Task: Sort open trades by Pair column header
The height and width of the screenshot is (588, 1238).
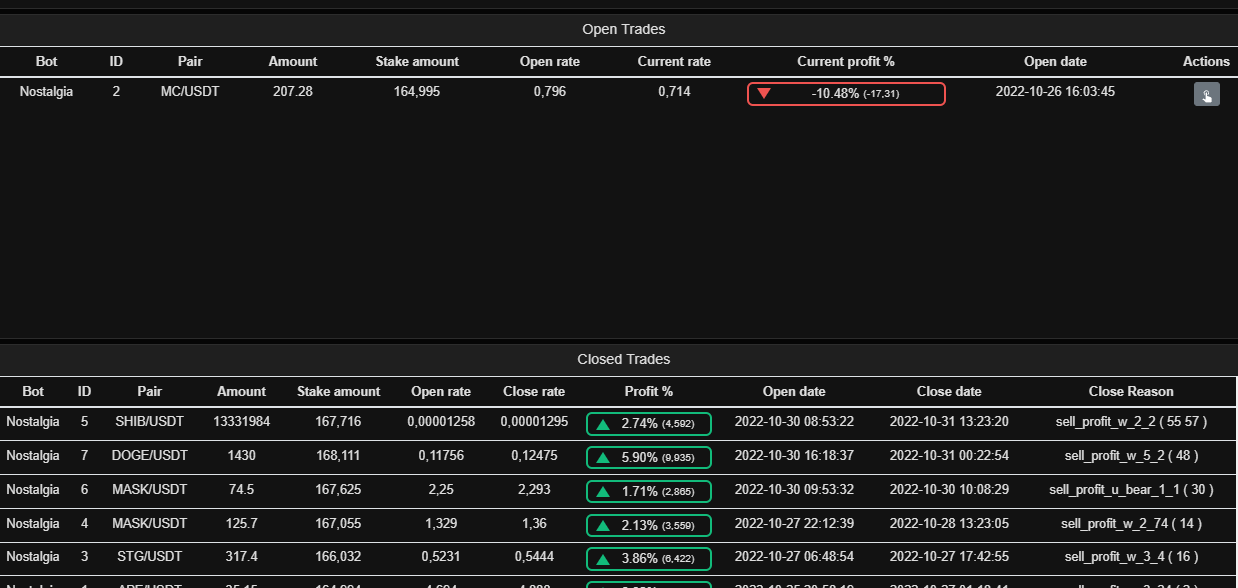Action: click(x=190, y=61)
